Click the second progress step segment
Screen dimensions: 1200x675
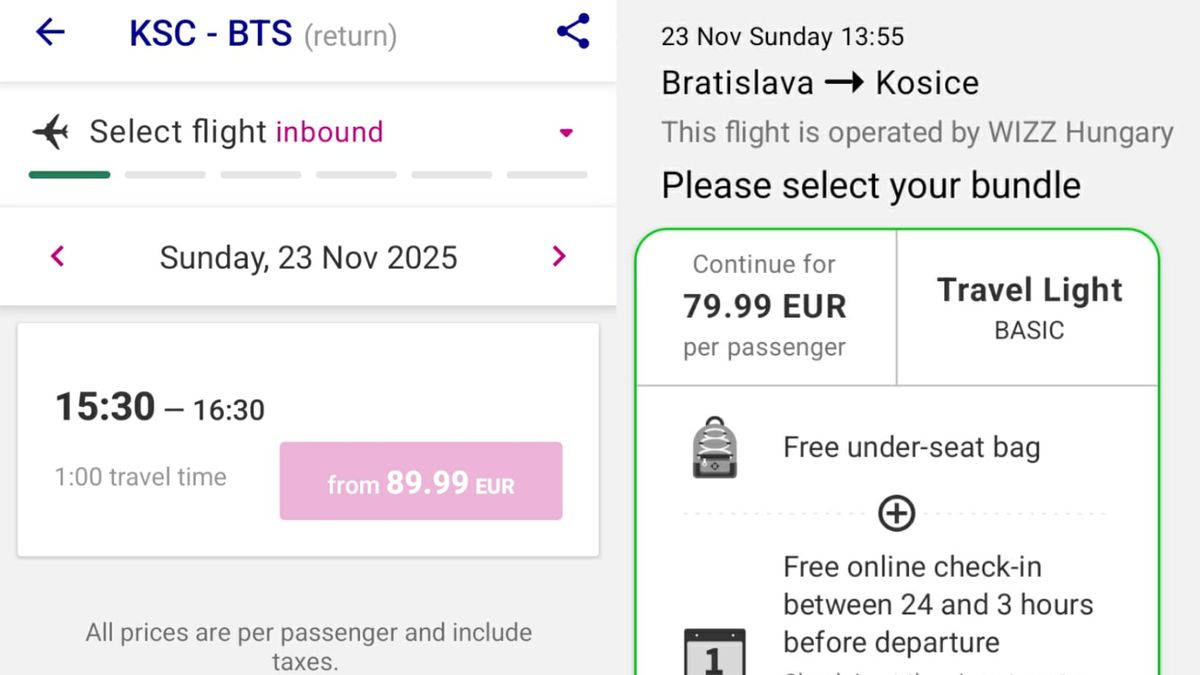165,175
